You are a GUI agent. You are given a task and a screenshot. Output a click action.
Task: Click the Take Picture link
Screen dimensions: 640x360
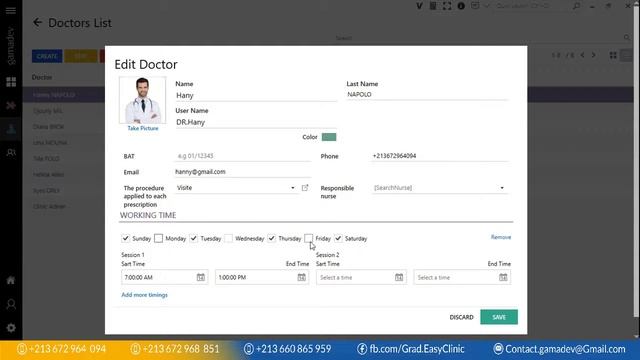143,128
